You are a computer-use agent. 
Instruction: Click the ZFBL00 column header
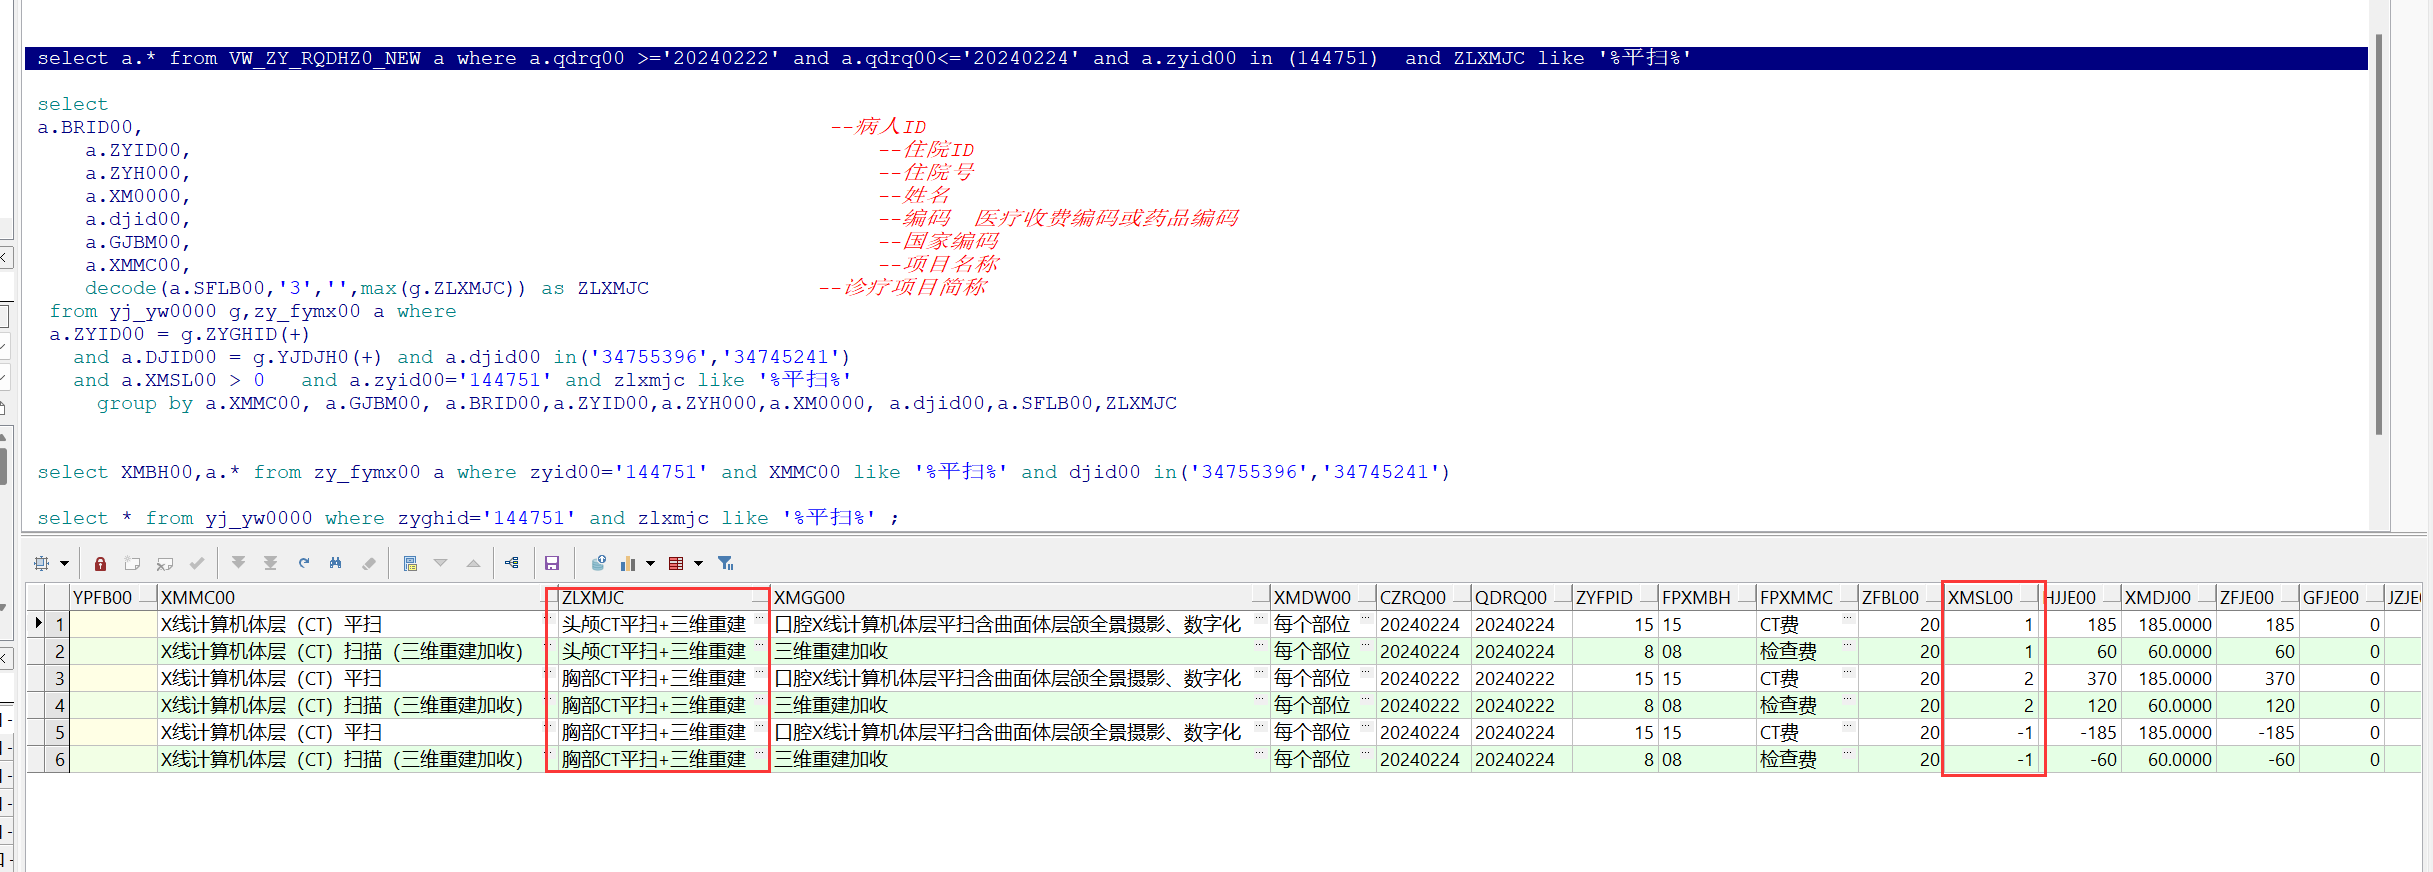1900,597
